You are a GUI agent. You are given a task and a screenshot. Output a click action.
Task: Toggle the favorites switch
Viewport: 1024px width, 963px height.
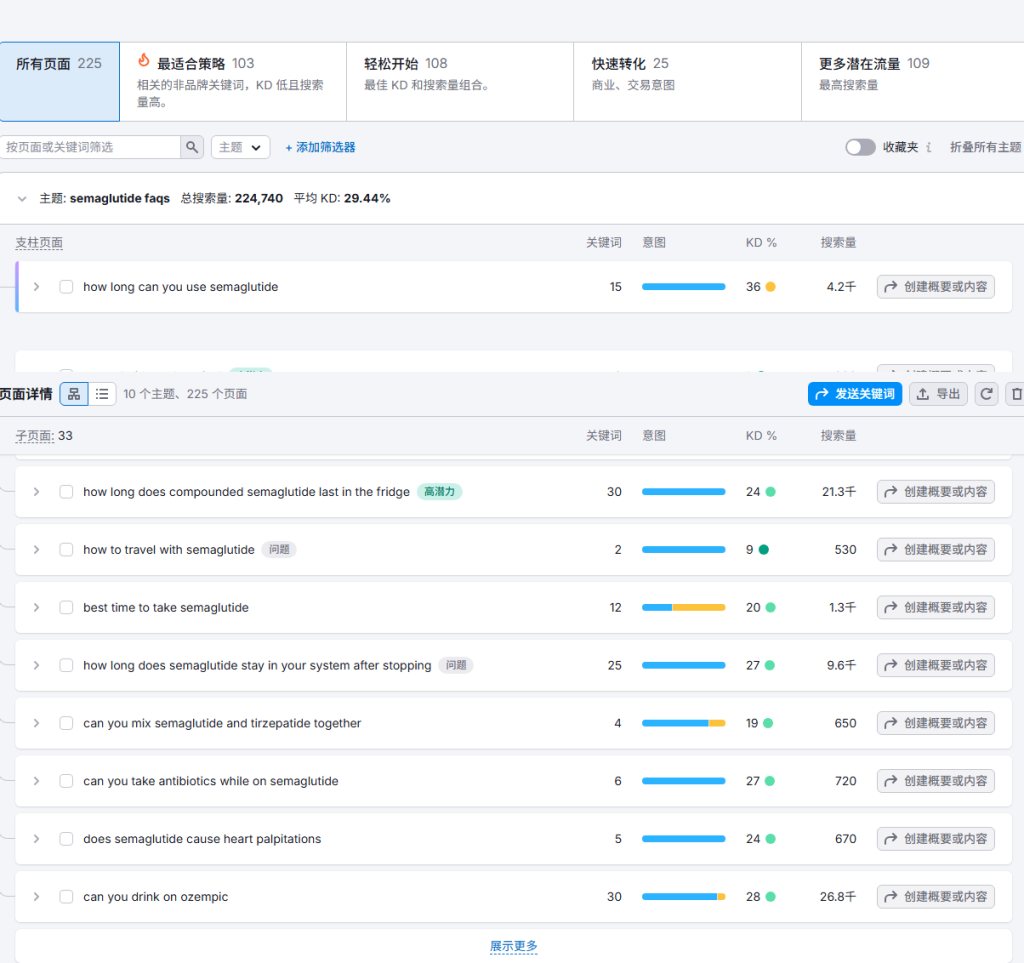(860, 148)
